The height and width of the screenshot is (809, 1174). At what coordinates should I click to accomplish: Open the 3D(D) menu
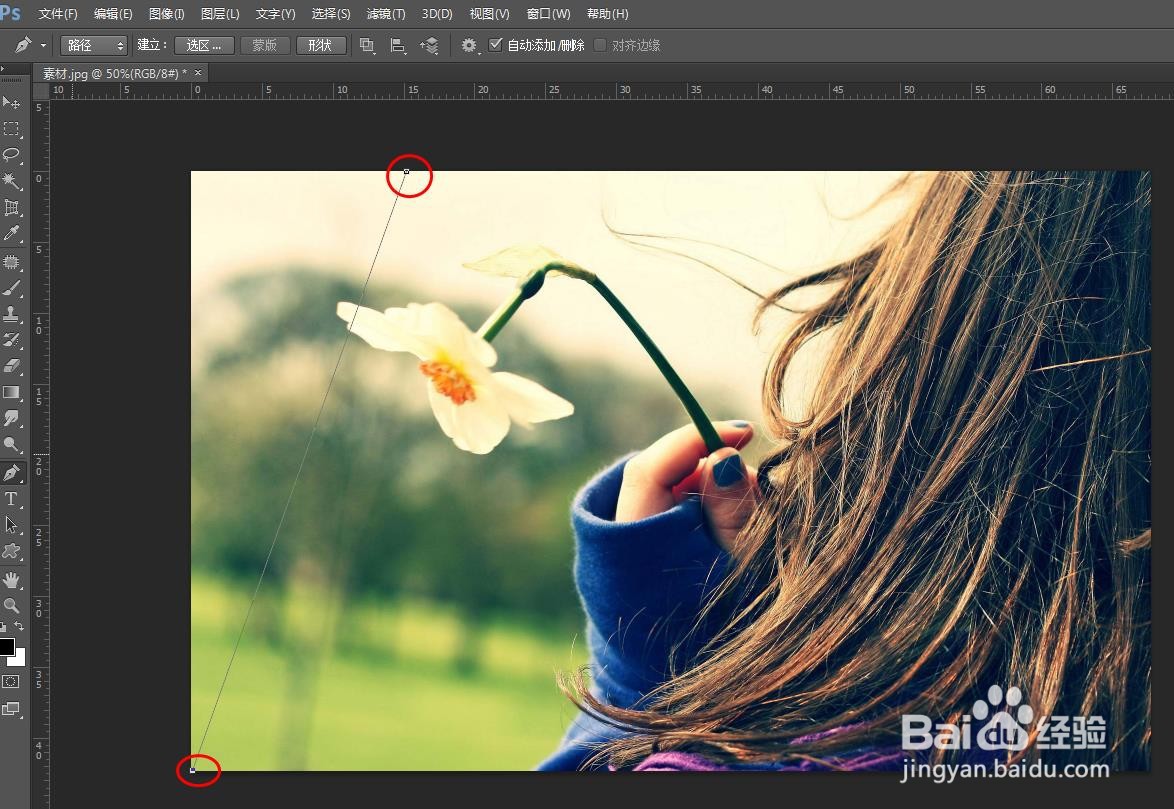coord(437,13)
